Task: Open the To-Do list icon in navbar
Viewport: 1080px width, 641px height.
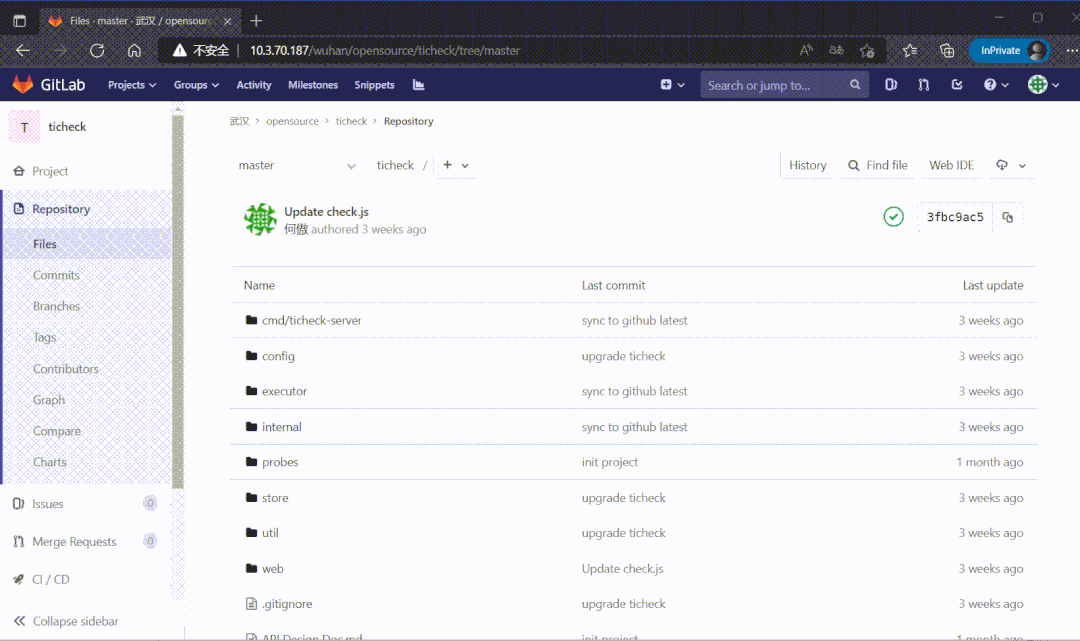Action: click(x=957, y=85)
